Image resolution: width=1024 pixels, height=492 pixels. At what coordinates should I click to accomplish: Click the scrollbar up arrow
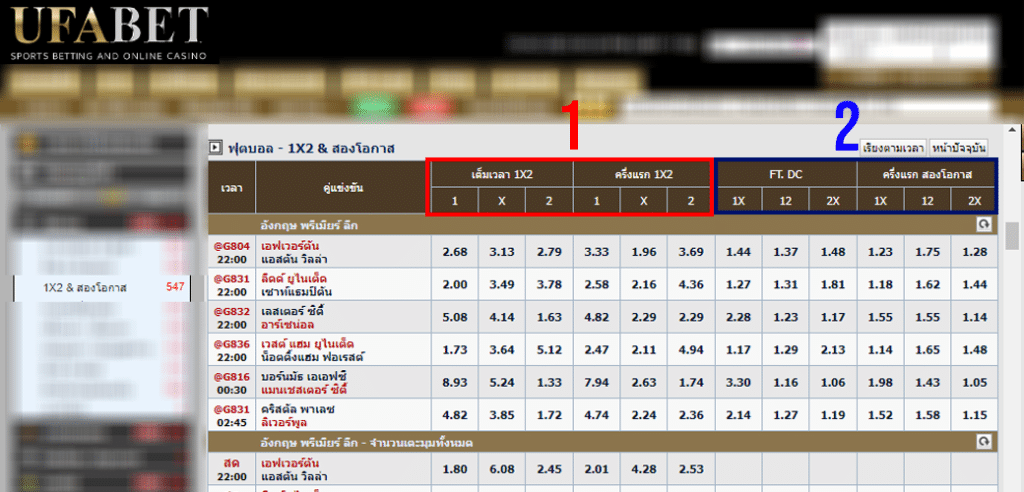[x=1013, y=129]
